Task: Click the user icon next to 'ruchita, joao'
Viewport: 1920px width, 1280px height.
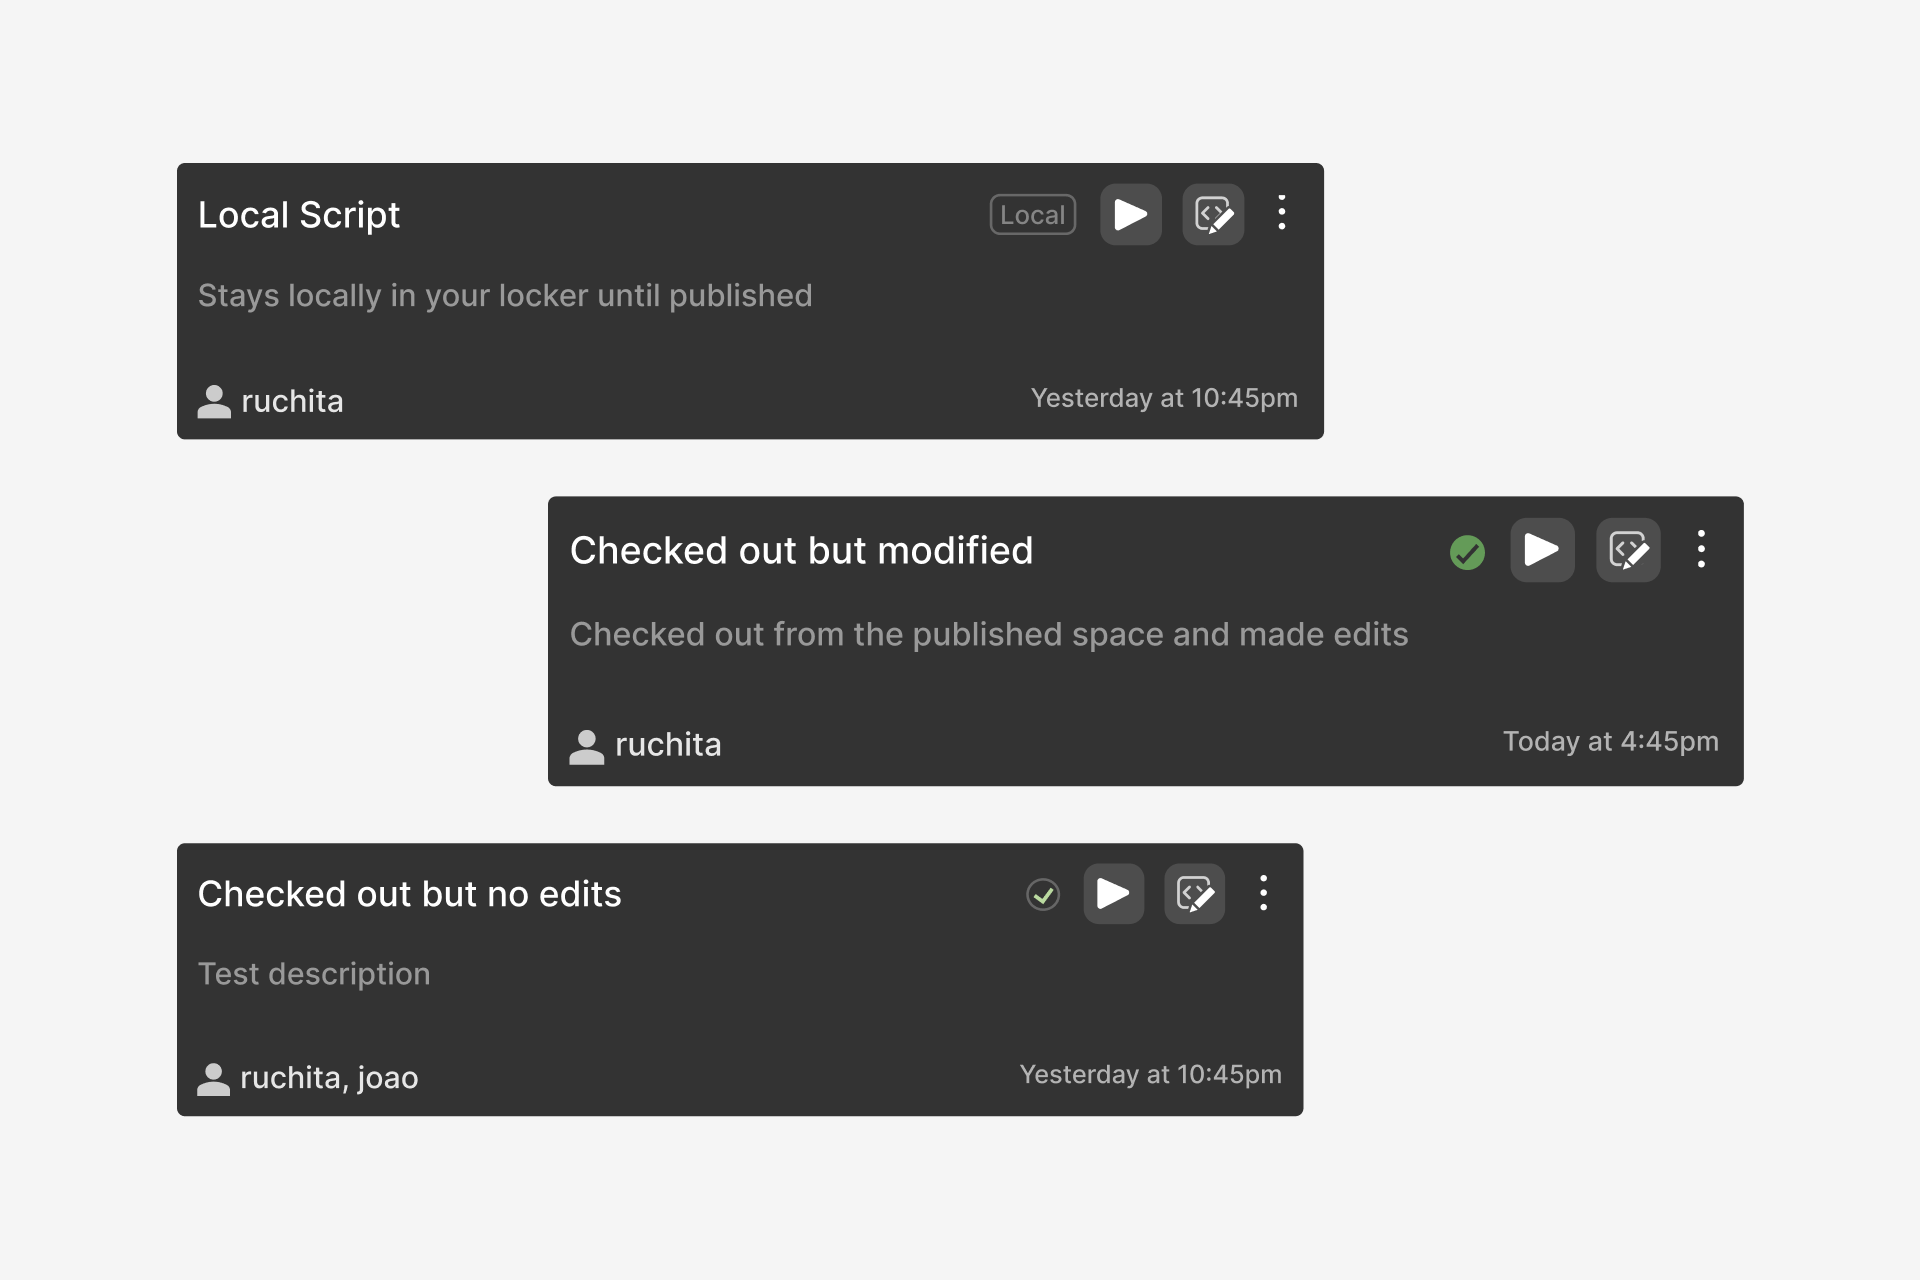Action: point(213,1078)
